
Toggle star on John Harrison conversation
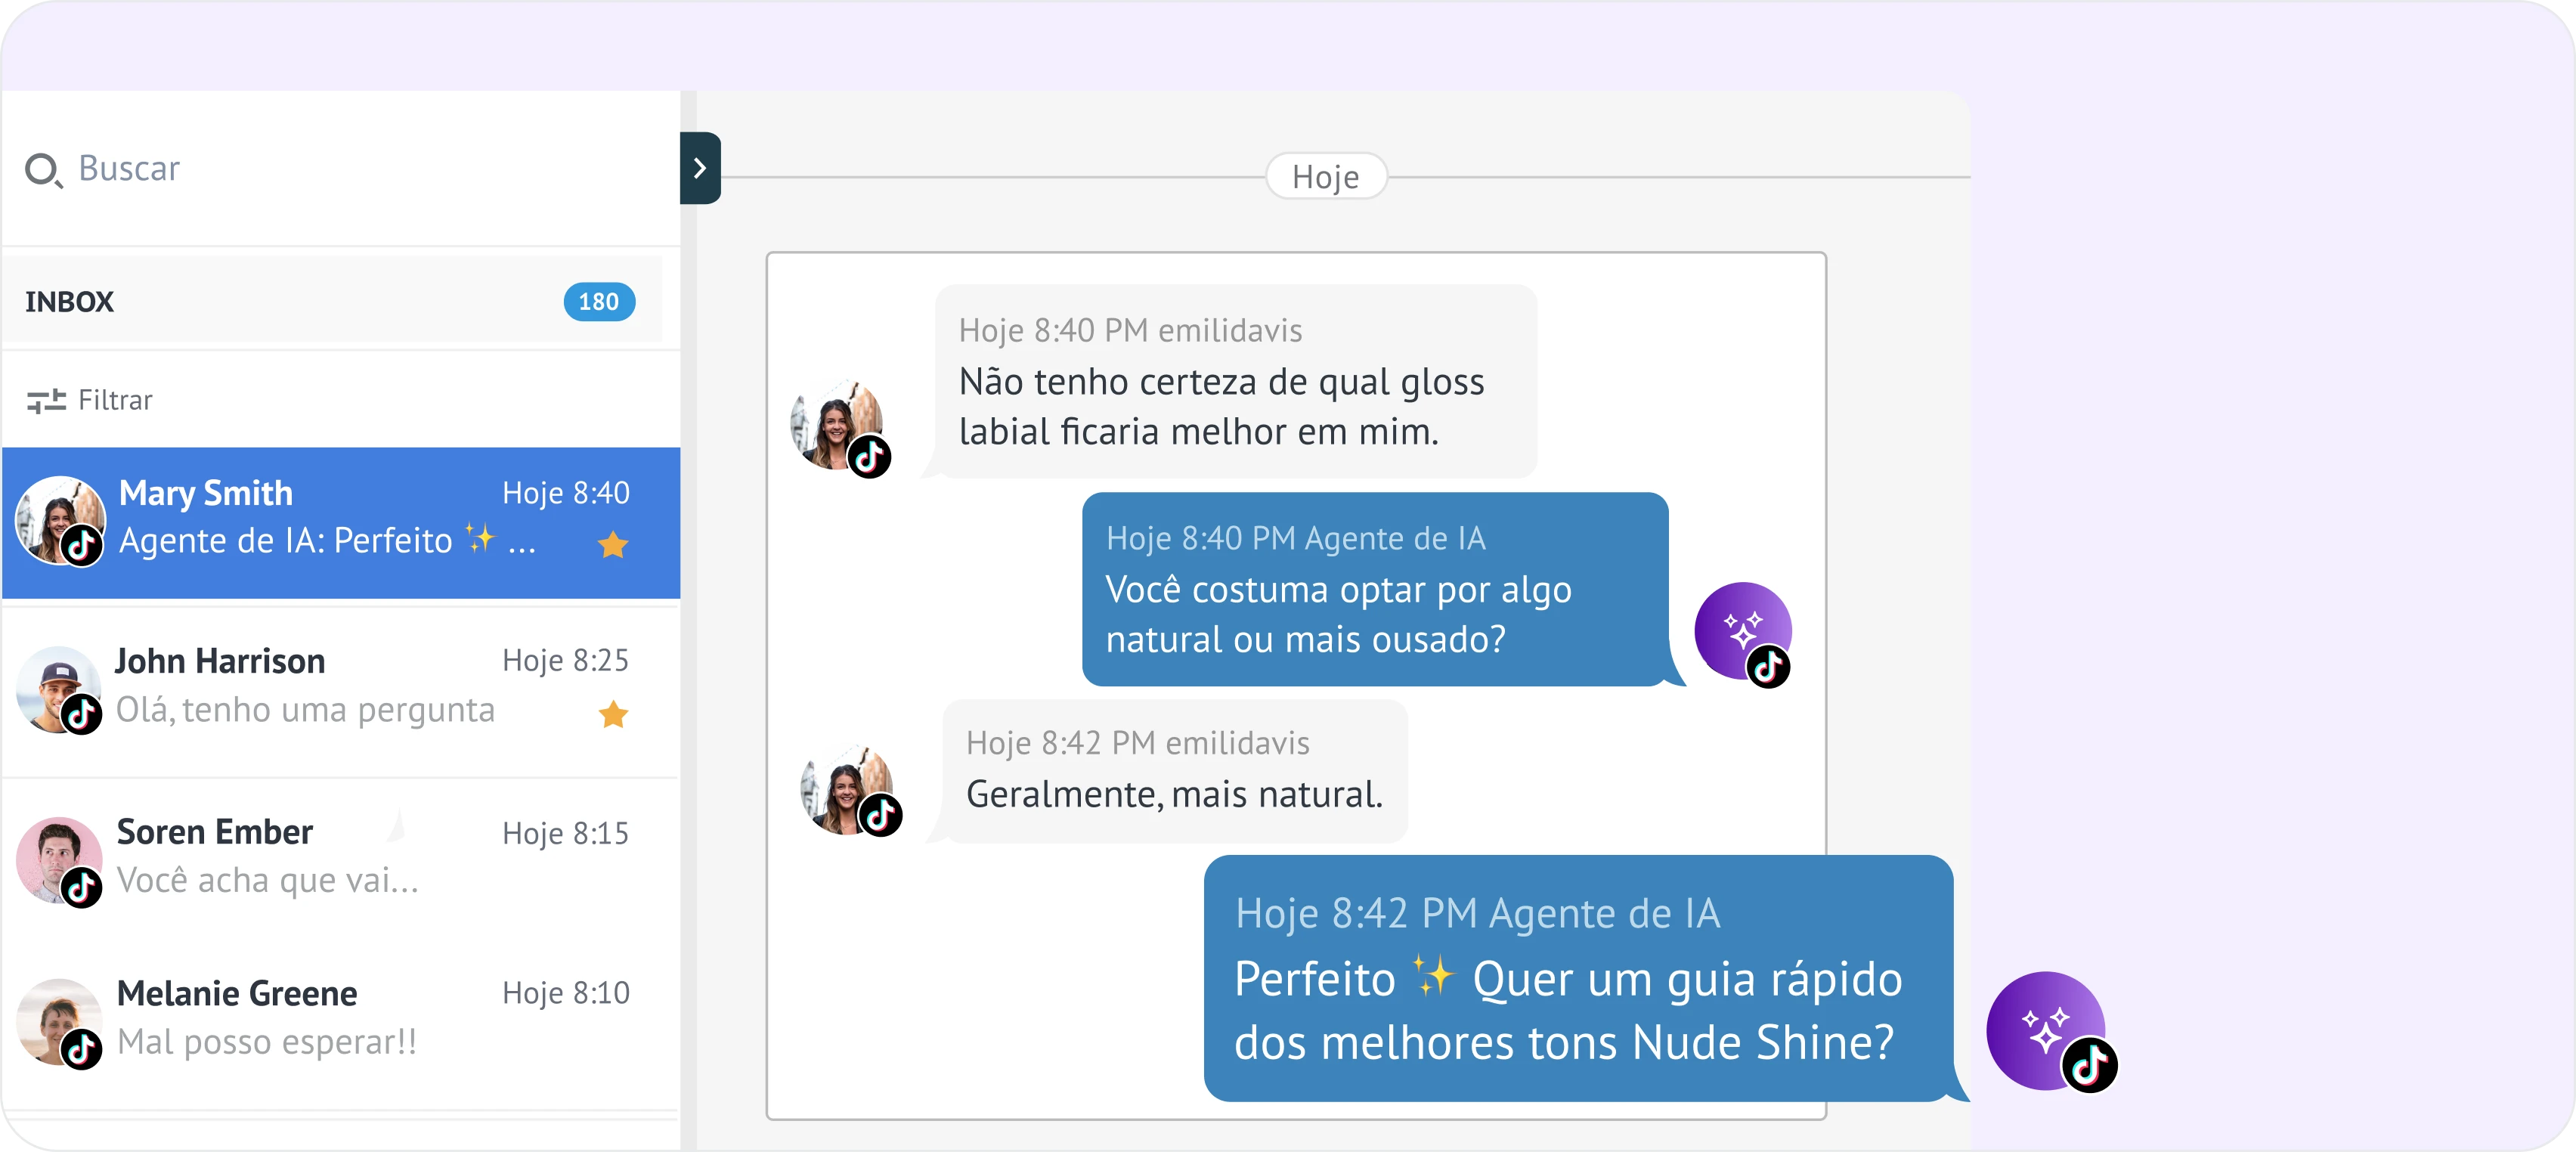point(612,714)
